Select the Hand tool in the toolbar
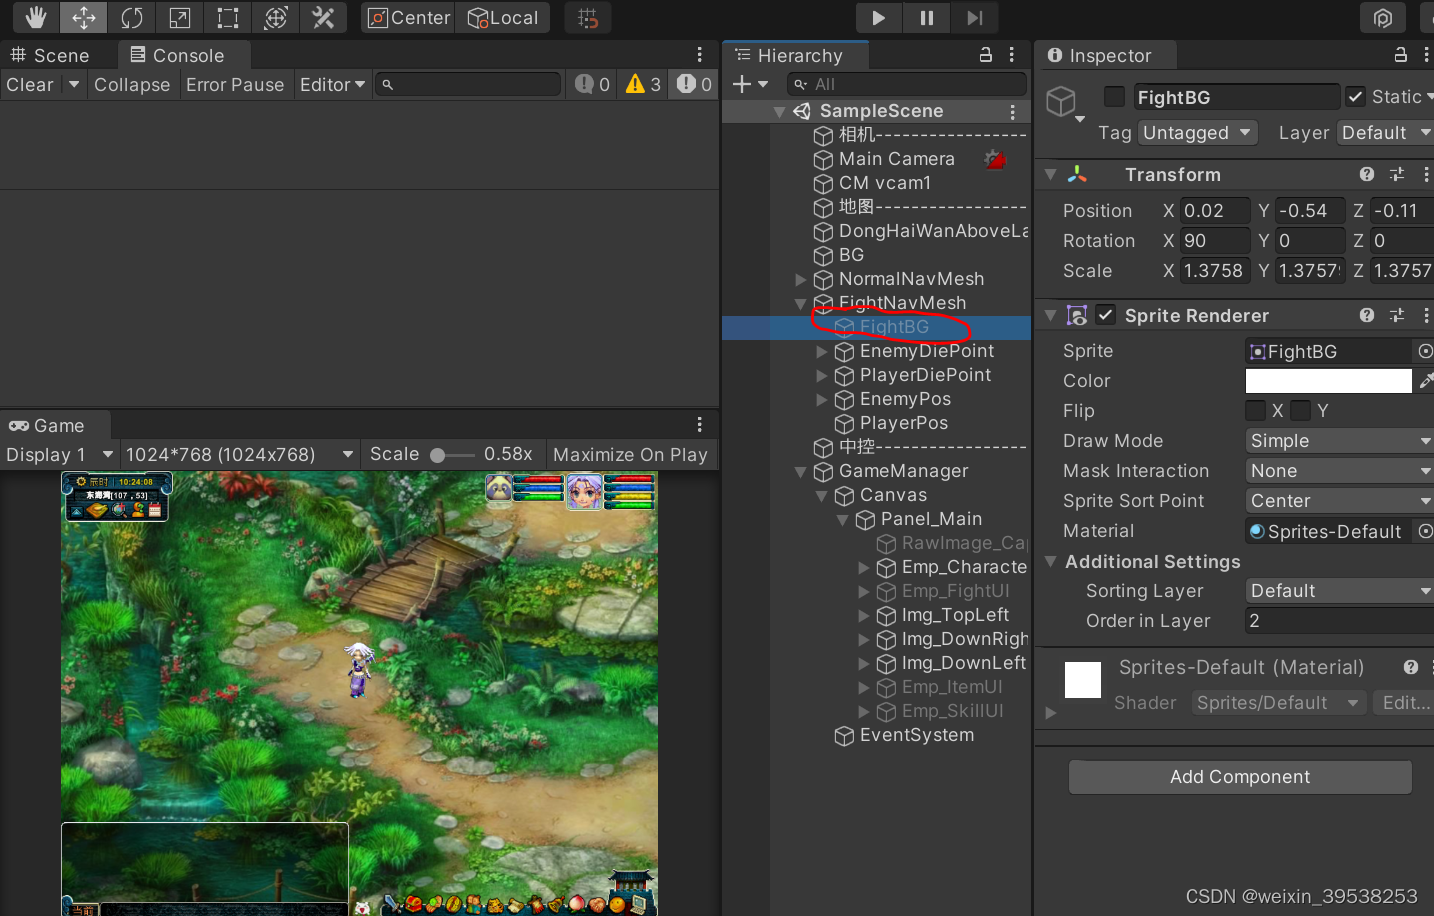Image resolution: width=1434 pixels, height=916 pixels. click(36, 17)
